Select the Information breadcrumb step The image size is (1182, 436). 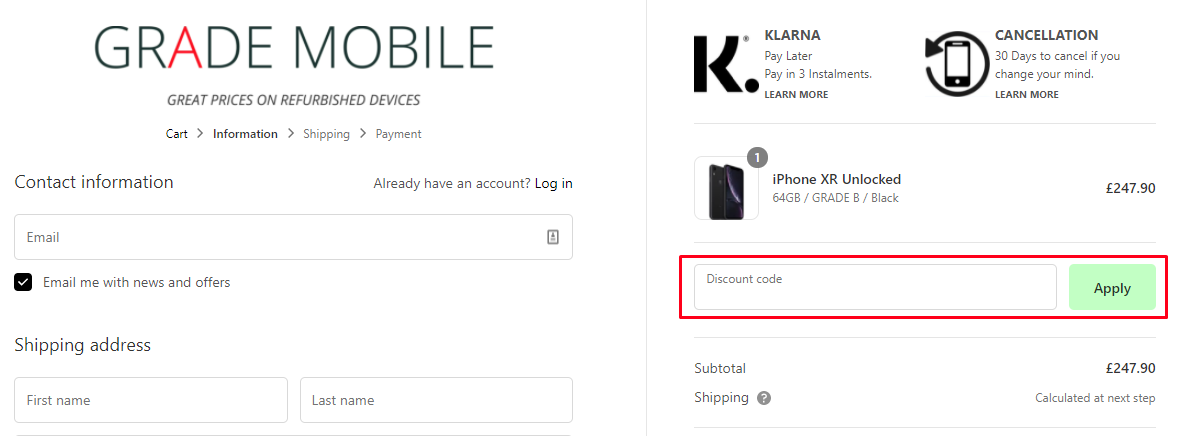pyautogui.click(x=245, y=134)
